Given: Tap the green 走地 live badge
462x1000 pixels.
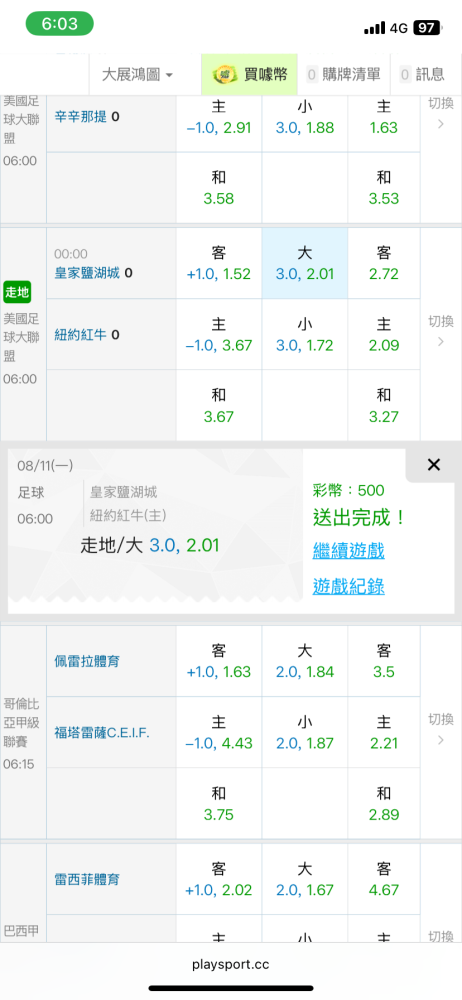Looking at the screenshot, I should pyautogui.click(x=17, y=293).
